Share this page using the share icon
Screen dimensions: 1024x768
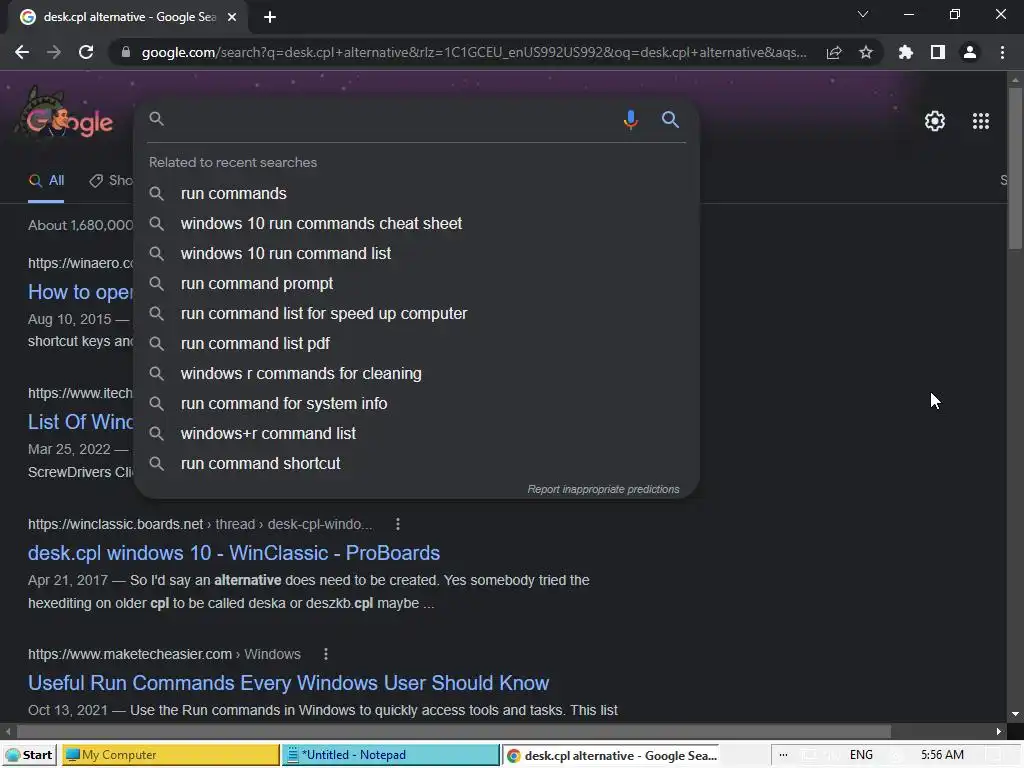(x=834, y=52)
